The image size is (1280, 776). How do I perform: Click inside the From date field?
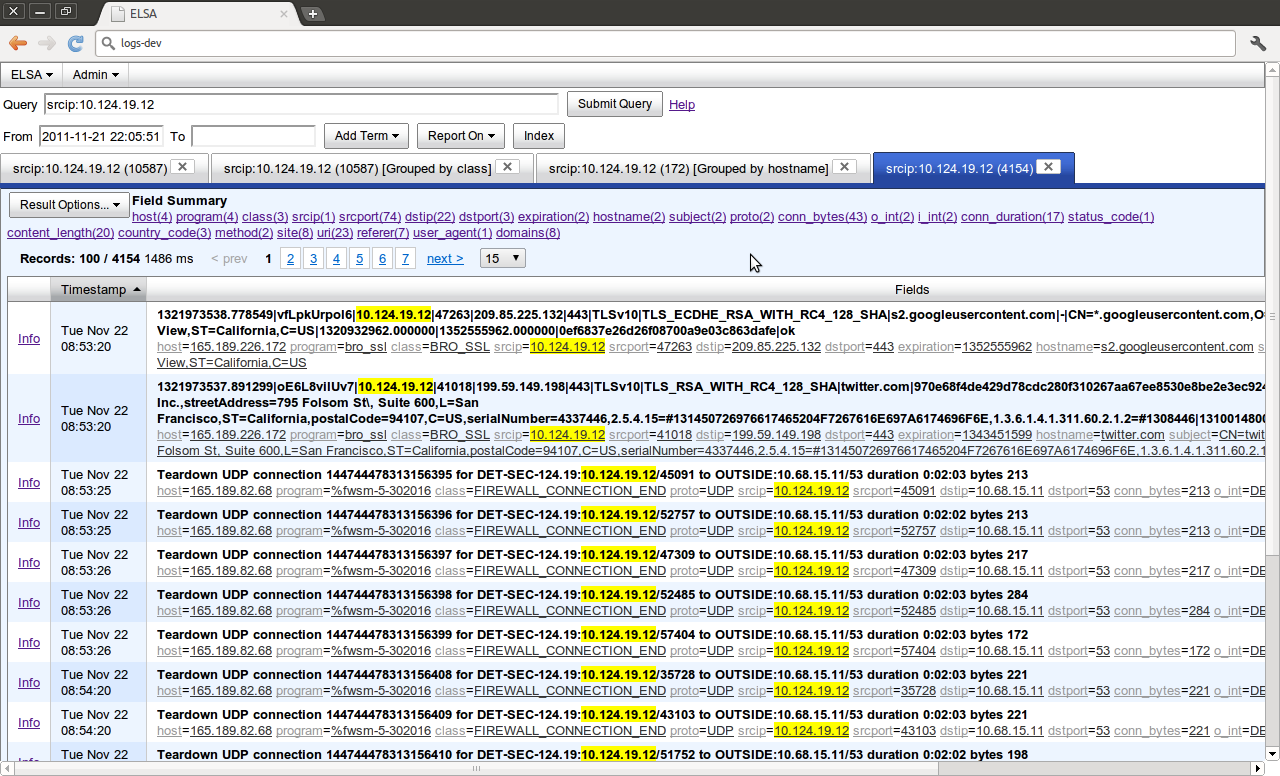coord(101,136)
